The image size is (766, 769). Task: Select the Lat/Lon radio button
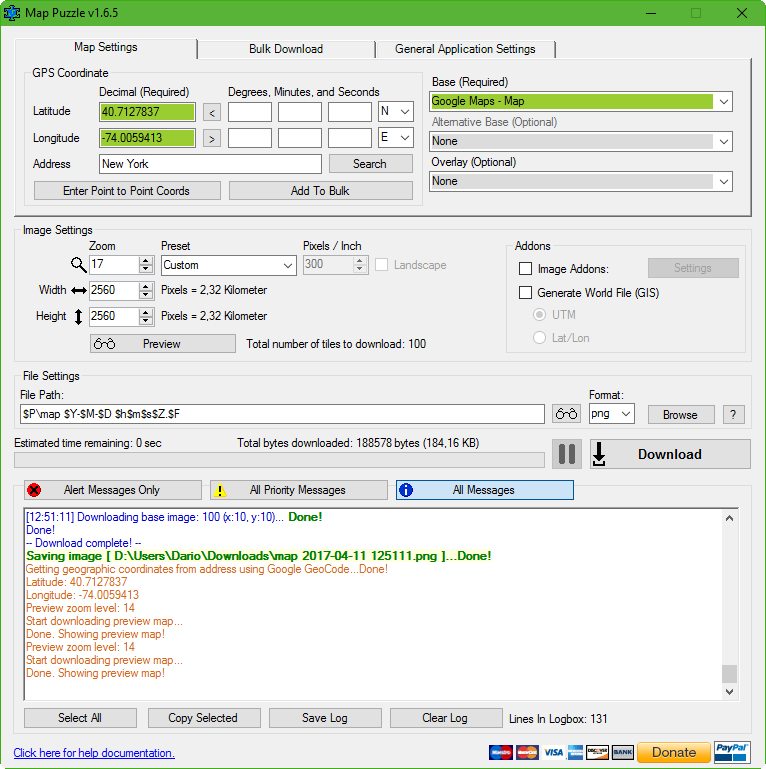540,338
